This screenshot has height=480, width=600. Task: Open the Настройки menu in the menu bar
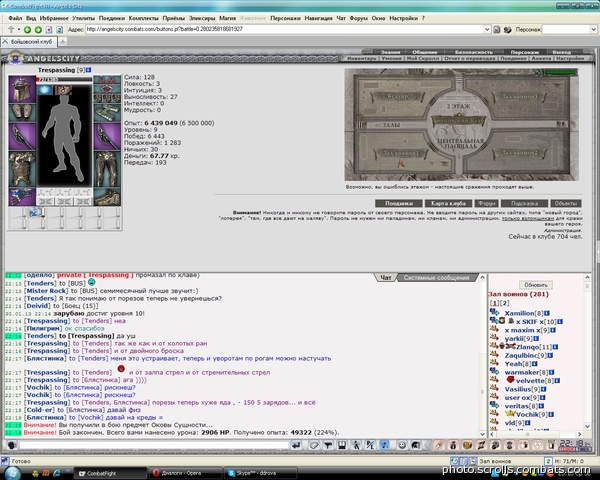tap(403, 18)
